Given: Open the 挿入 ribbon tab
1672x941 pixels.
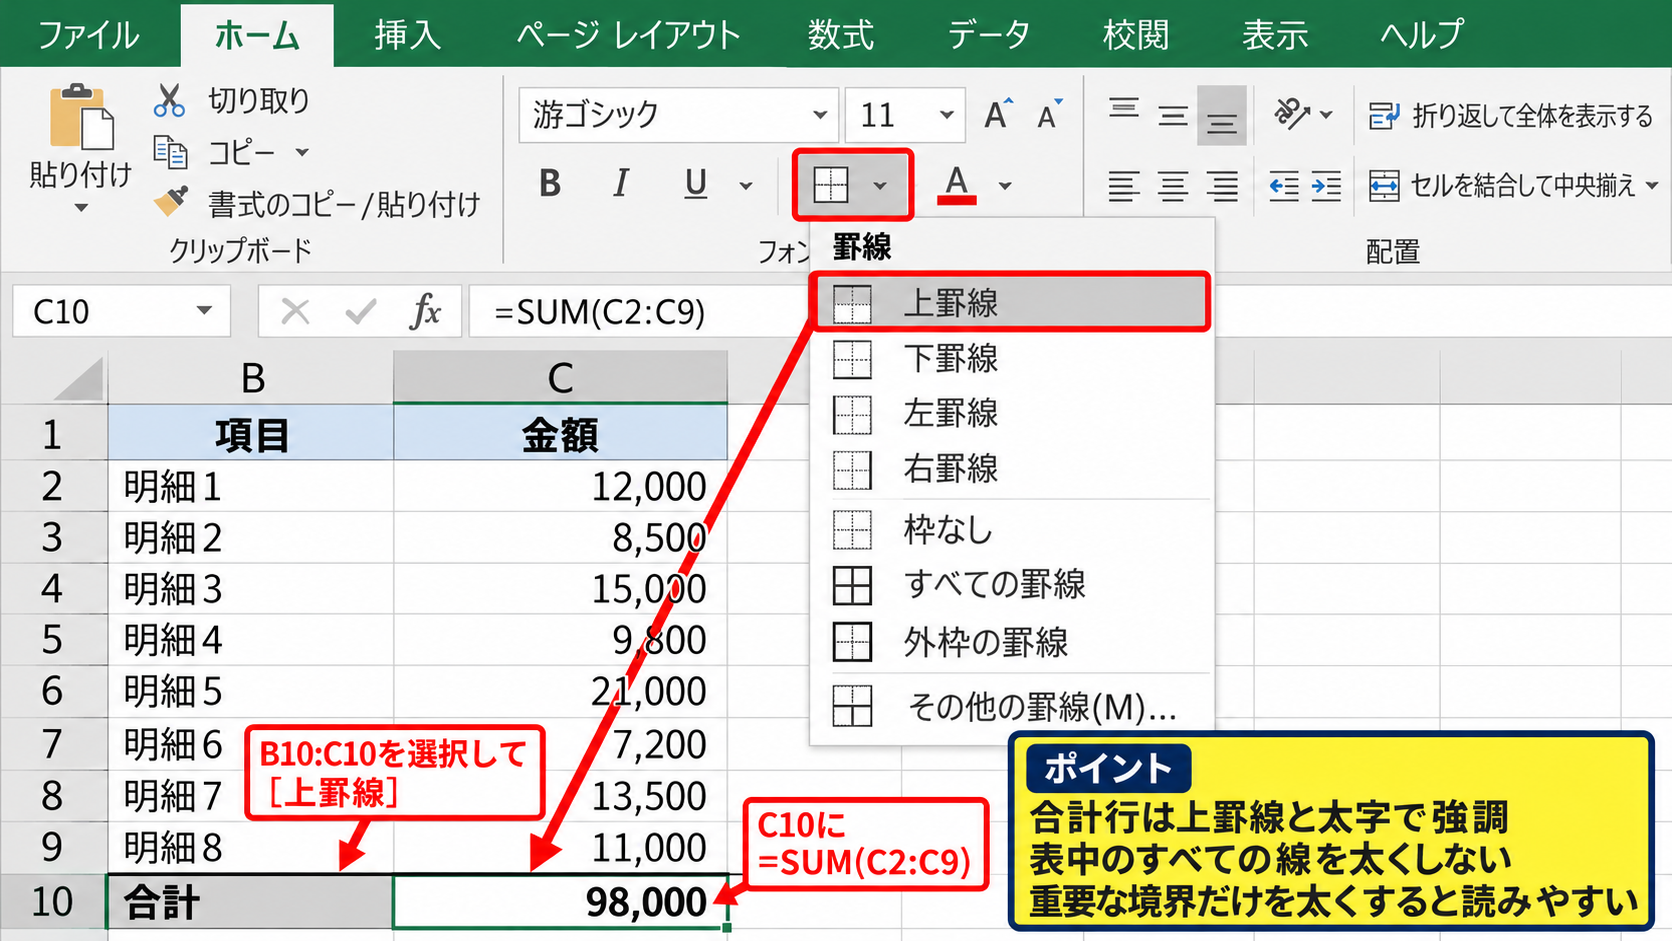Looking at the screenshot, I should coord(407,35).
